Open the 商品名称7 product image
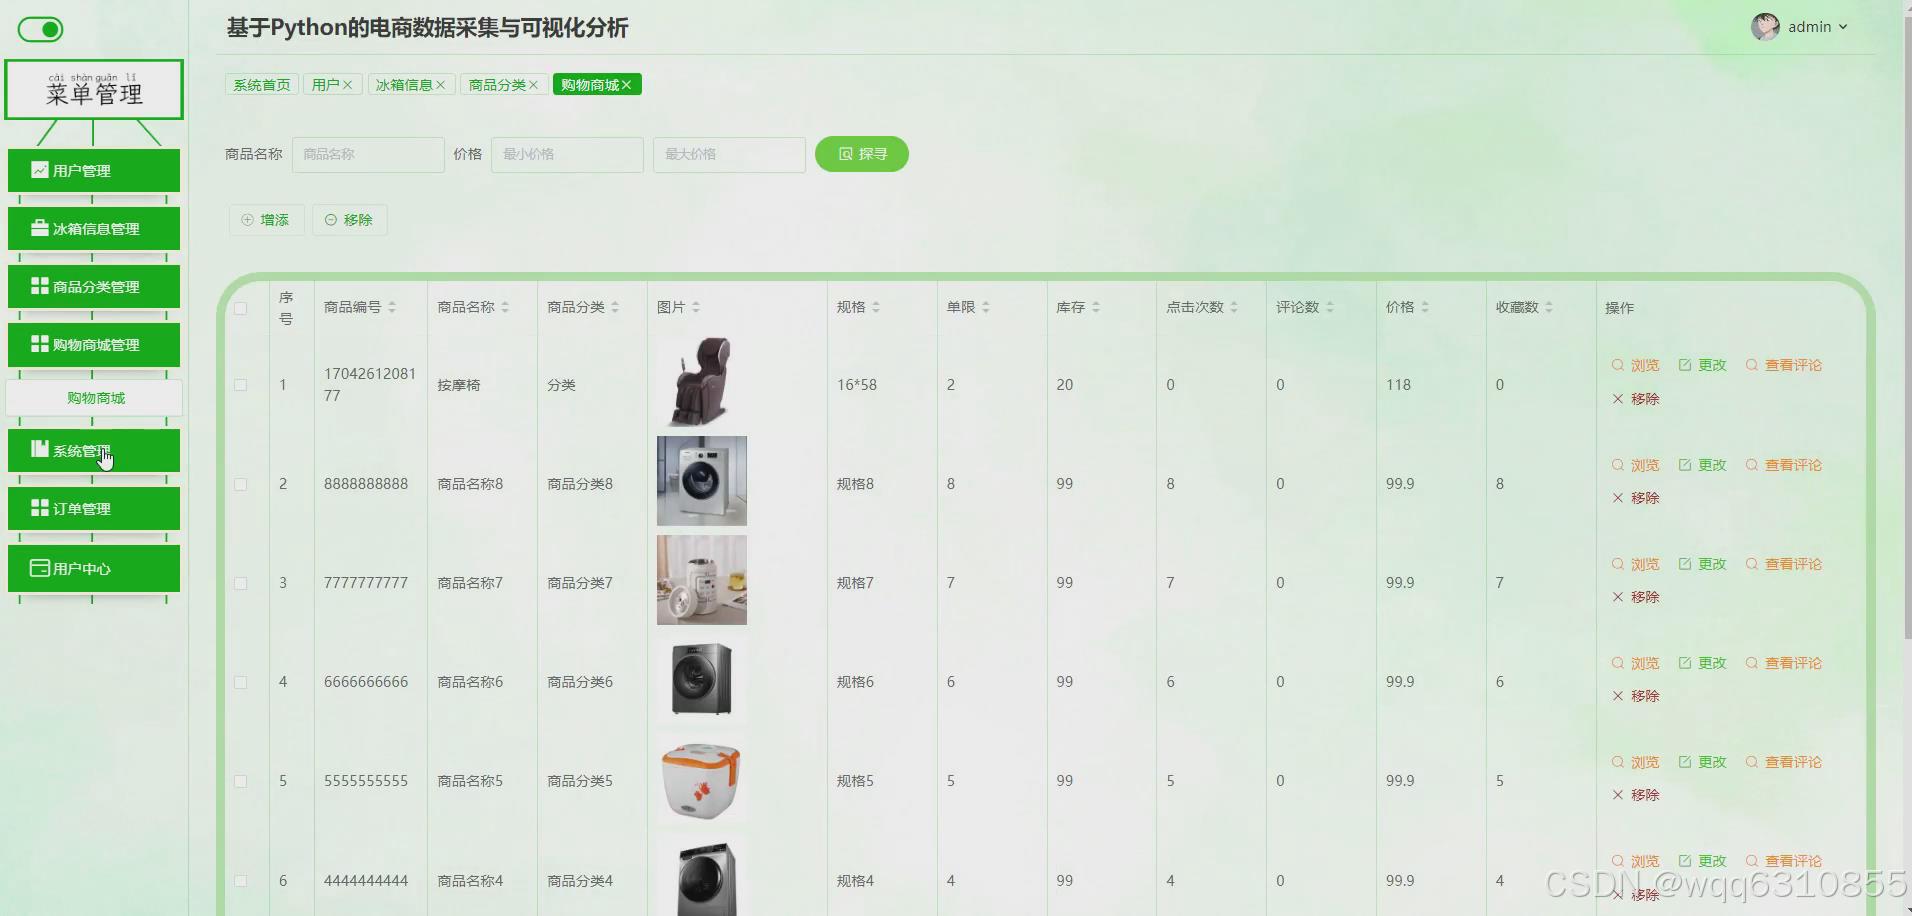This screenshot has height=916, width=1912. coord(702,580)
